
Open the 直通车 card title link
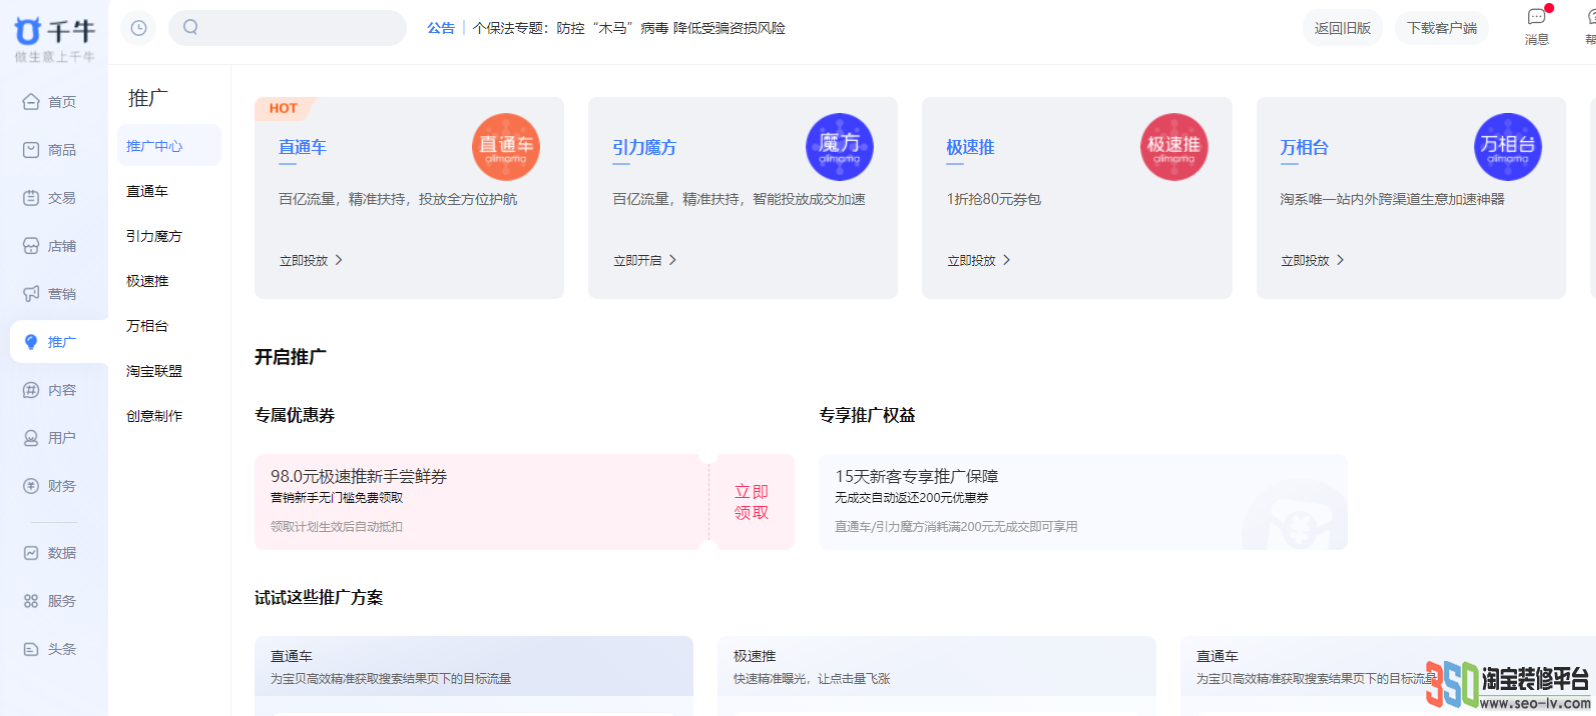click(x=302, y=147)
